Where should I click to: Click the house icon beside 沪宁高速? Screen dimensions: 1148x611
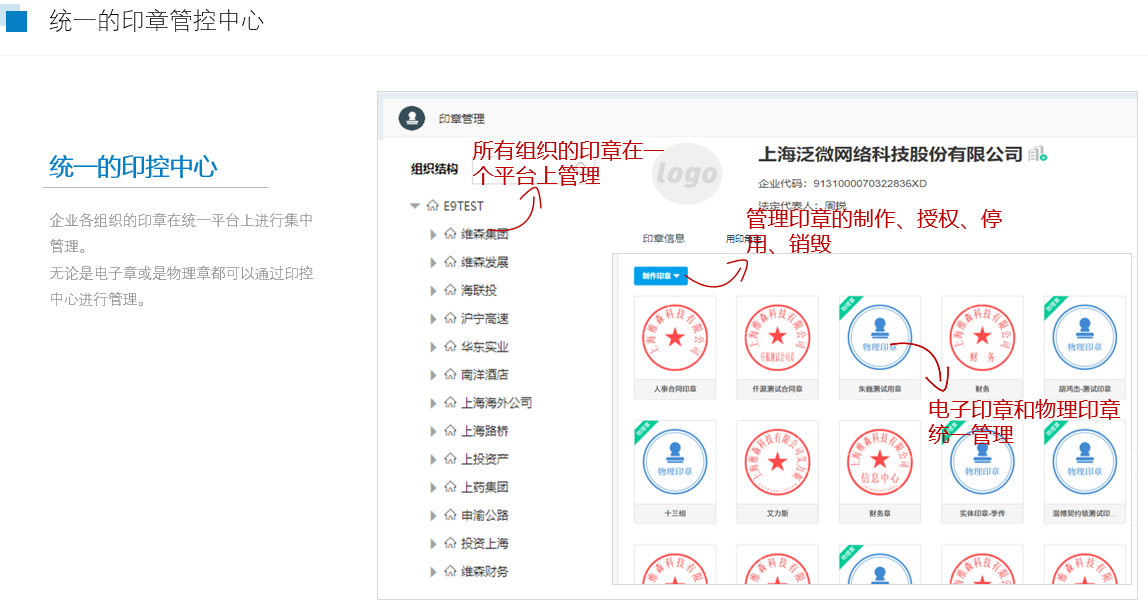coord(450,318)
